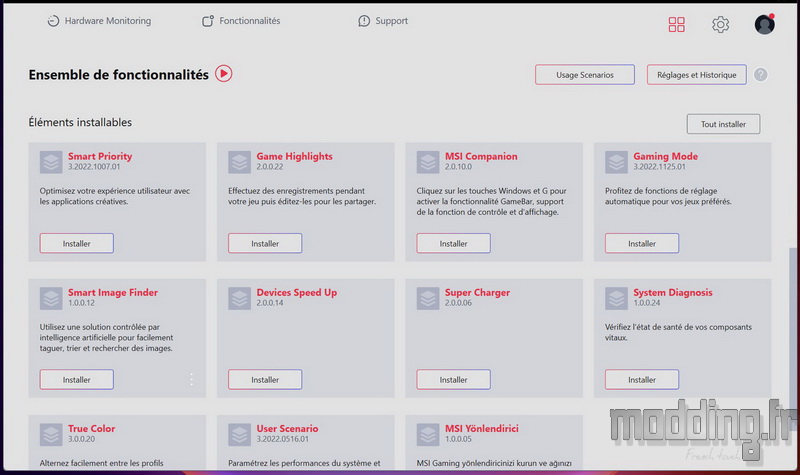Click the Smart Priority title

[x=100, y=156]
